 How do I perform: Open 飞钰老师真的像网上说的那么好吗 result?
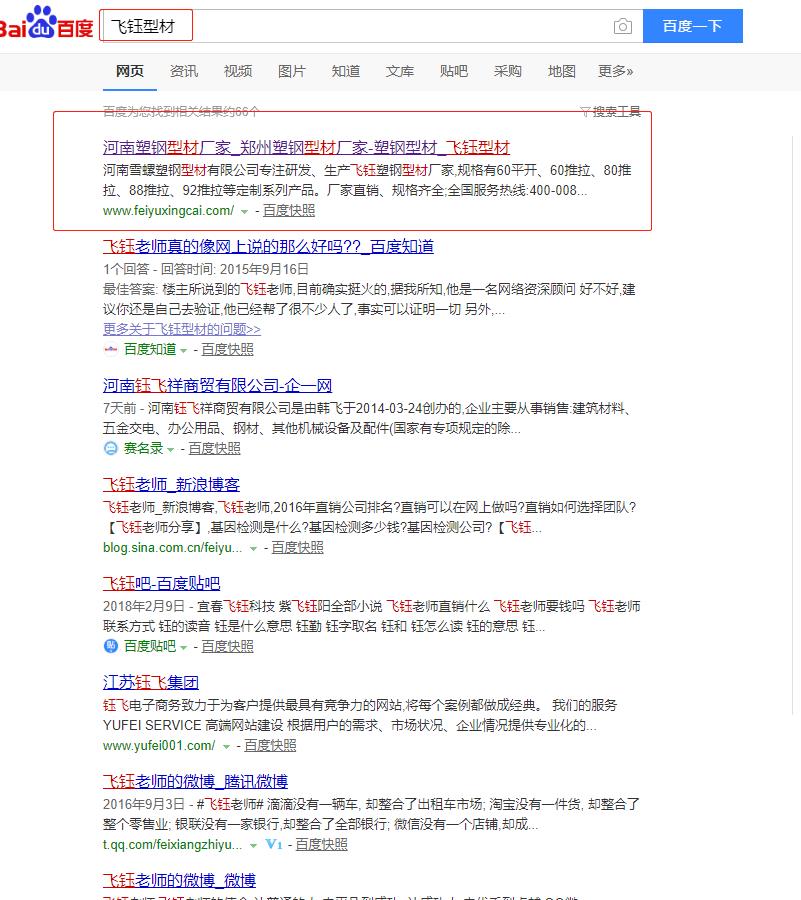(268, 247)
